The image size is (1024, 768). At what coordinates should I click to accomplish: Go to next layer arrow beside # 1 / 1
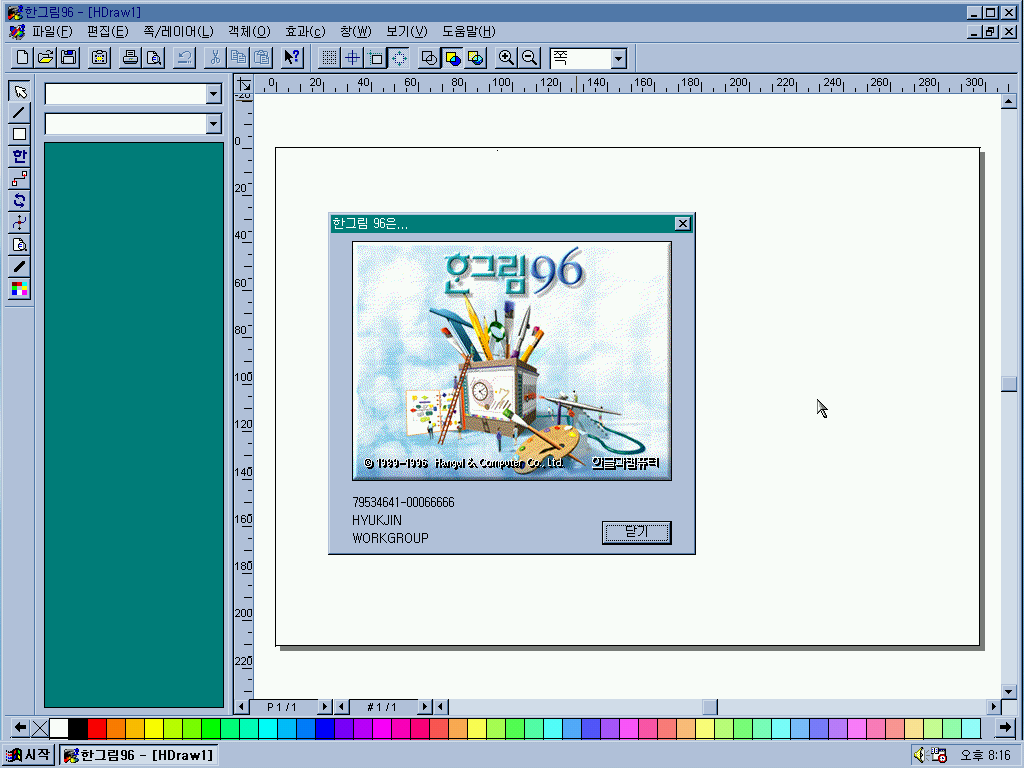425,707
